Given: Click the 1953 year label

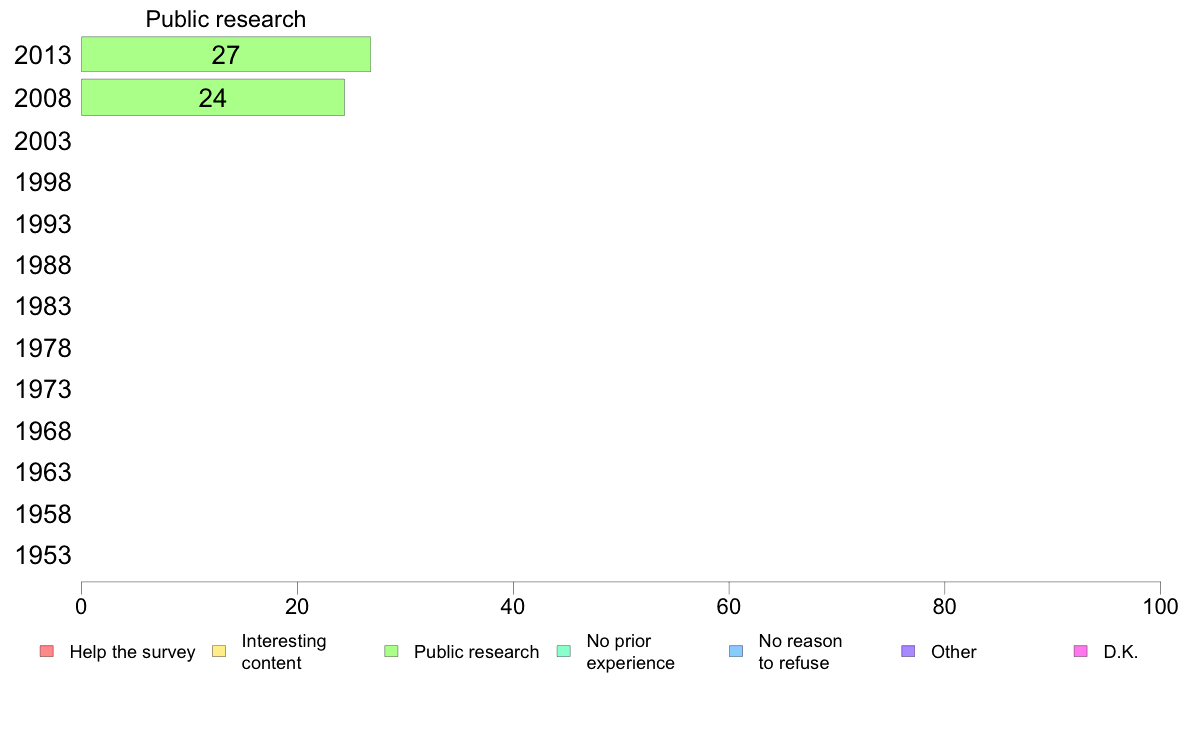Looking at the screenshot, I should click(43, 556).
